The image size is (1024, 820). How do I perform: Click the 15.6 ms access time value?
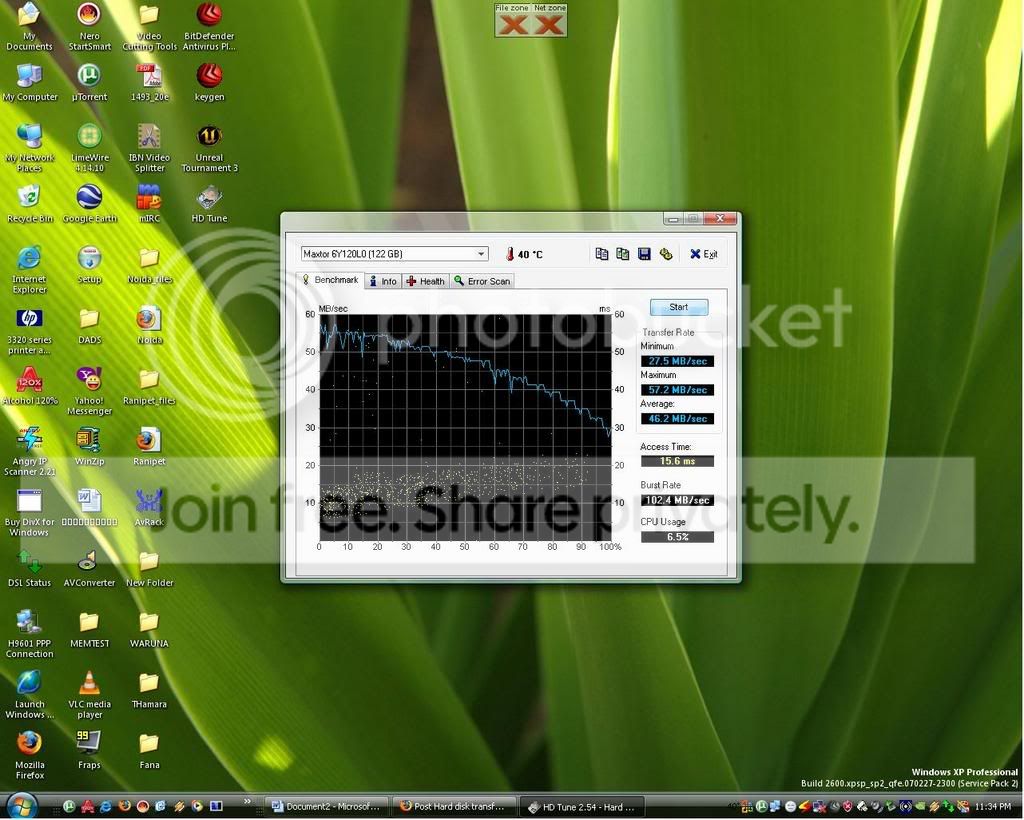click(x=677, y=461)
